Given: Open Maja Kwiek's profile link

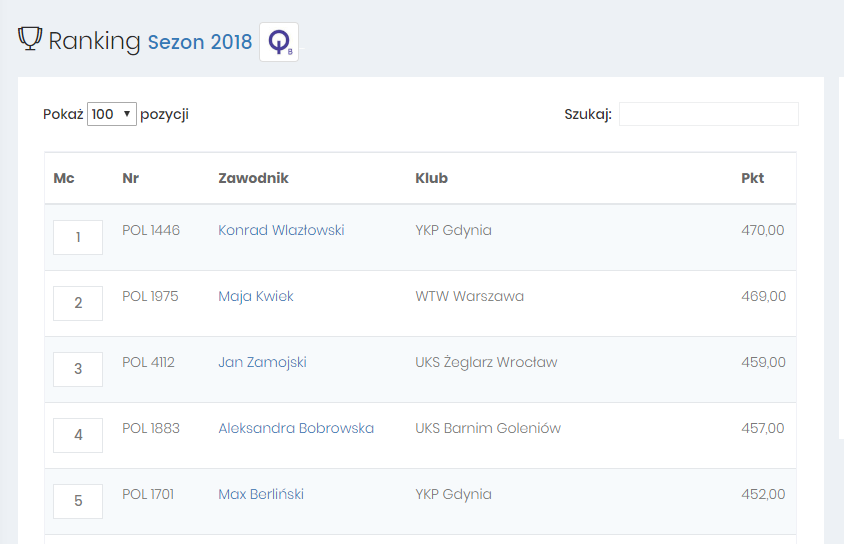Looking at the screenshot, I should 256,296.
